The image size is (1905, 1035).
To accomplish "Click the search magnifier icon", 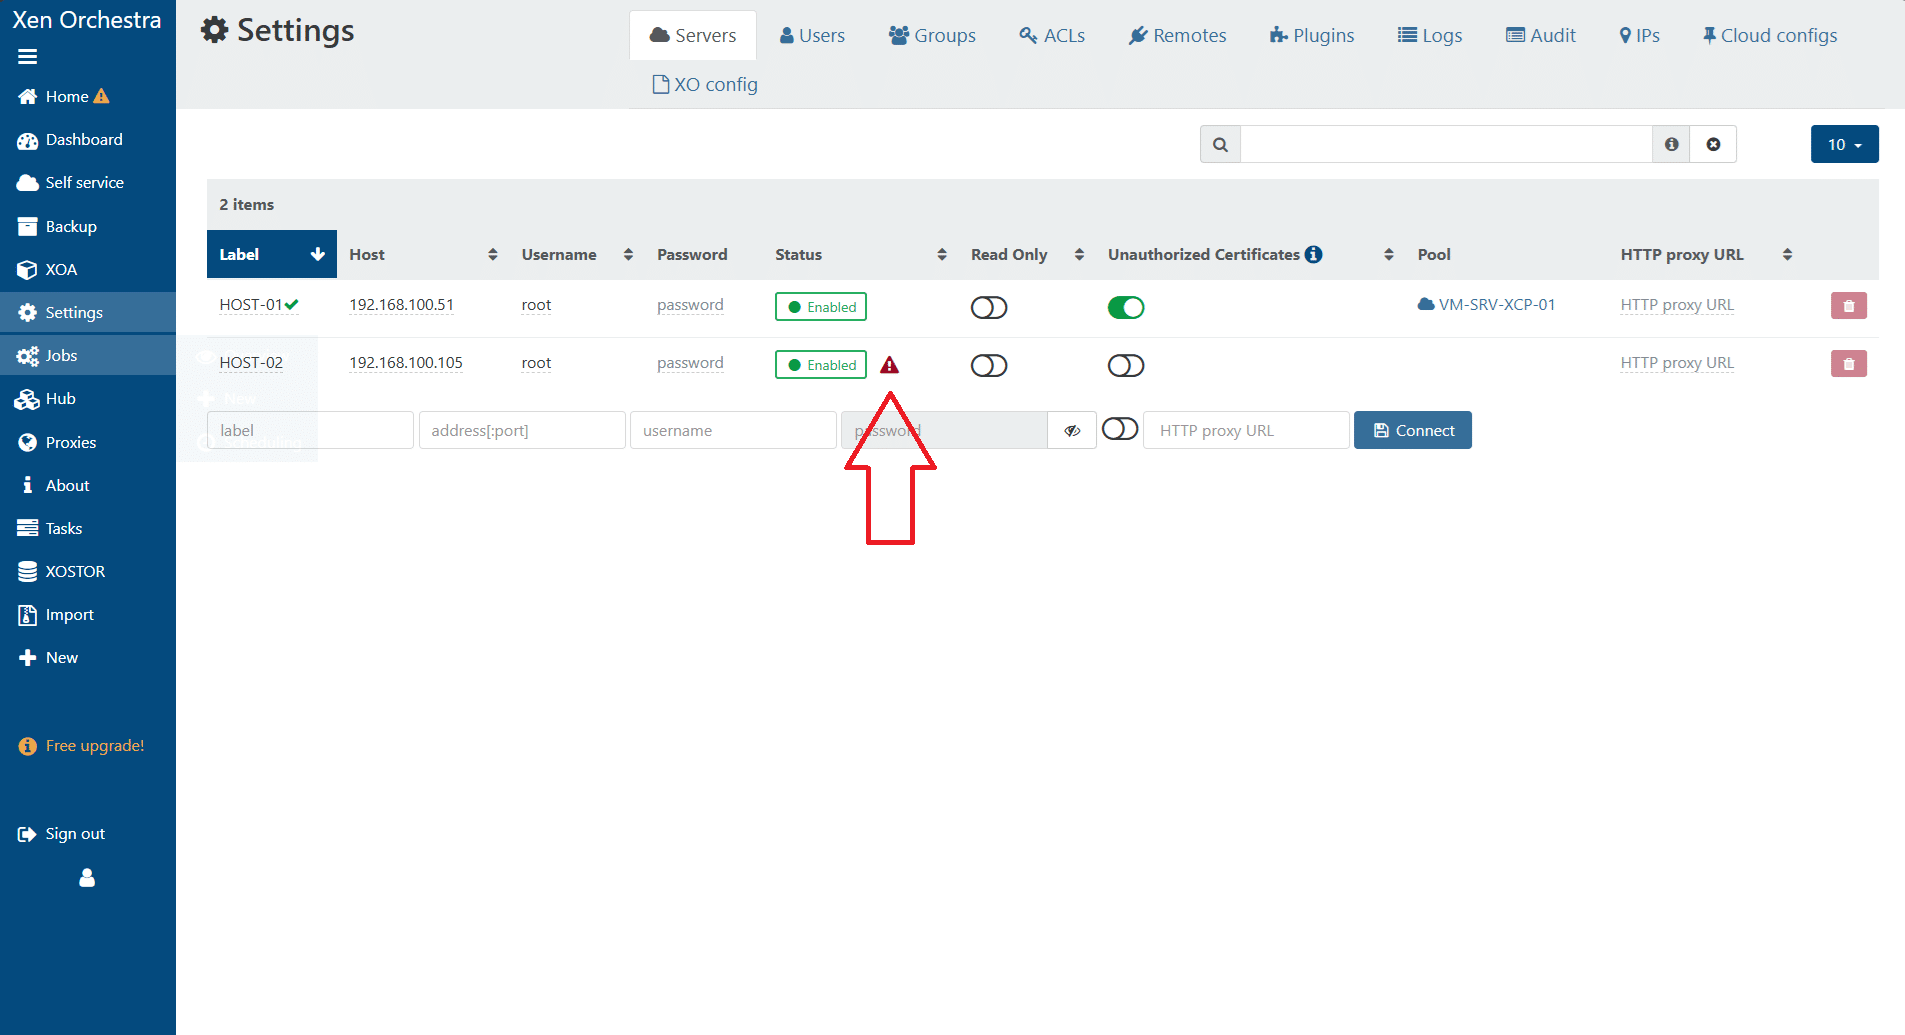I will point(1220,144).
